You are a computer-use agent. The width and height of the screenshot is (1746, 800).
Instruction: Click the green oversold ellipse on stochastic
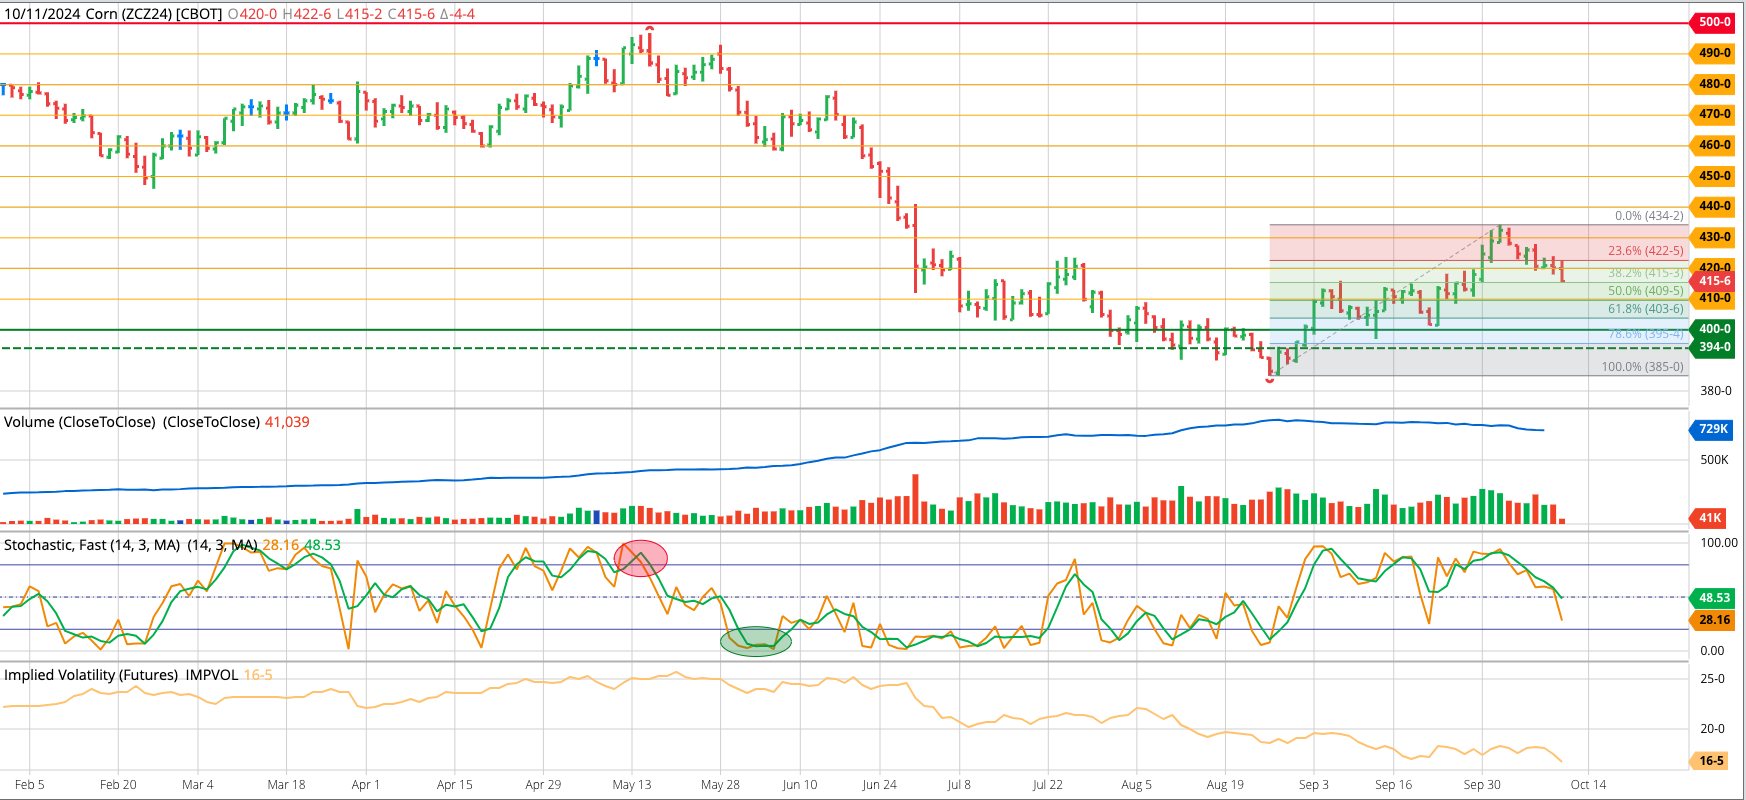point(756,641)
